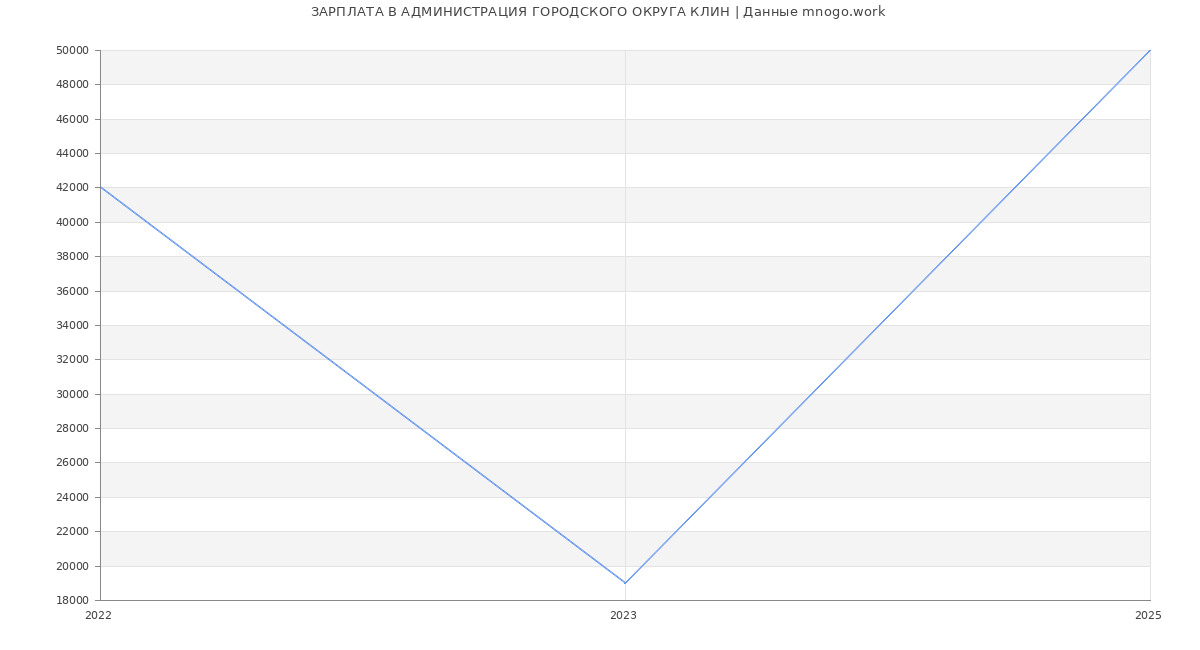Click the 24000 y-axis label
This screenshot has height=650, width=1200.
73,497
